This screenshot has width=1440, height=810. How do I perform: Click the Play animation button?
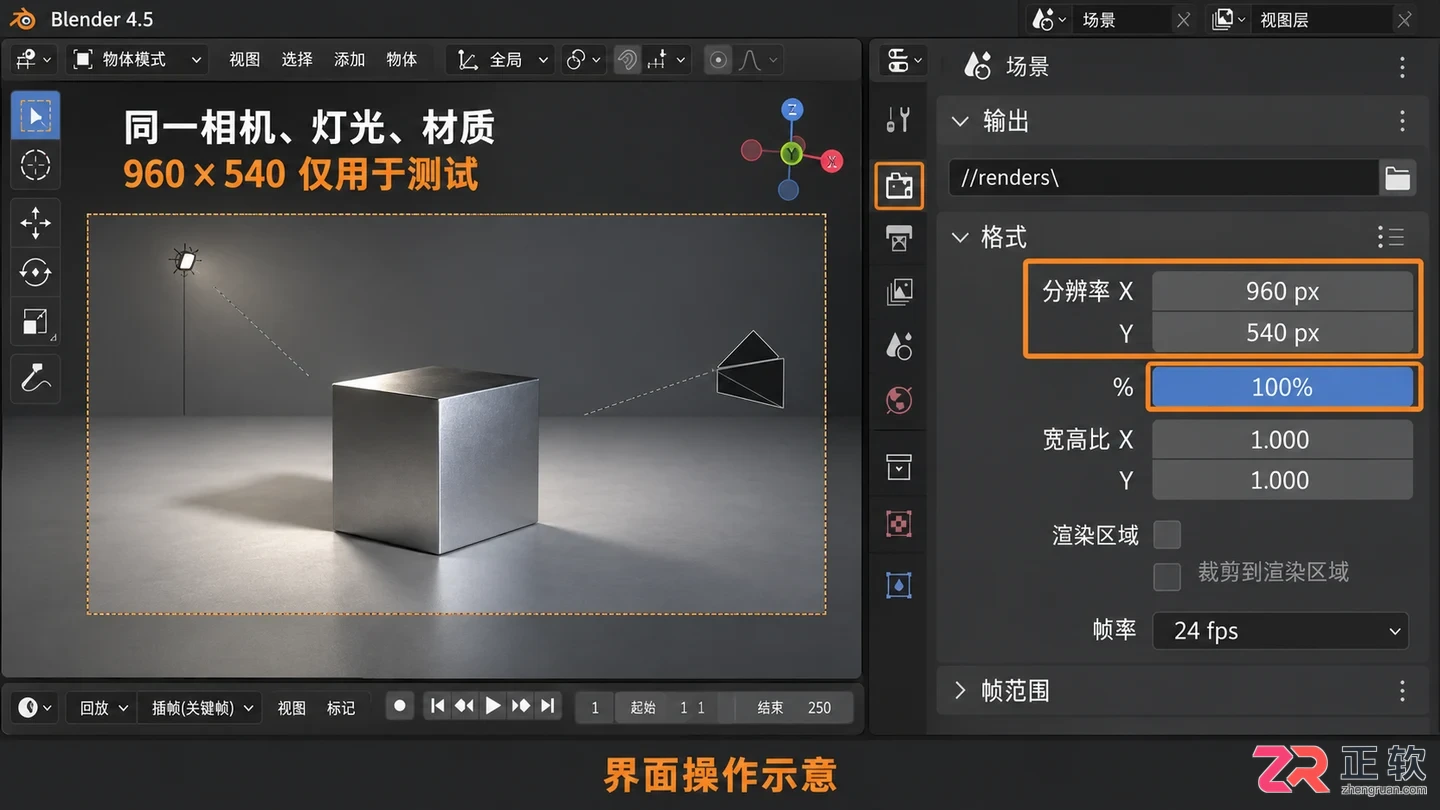pos(492,706)
